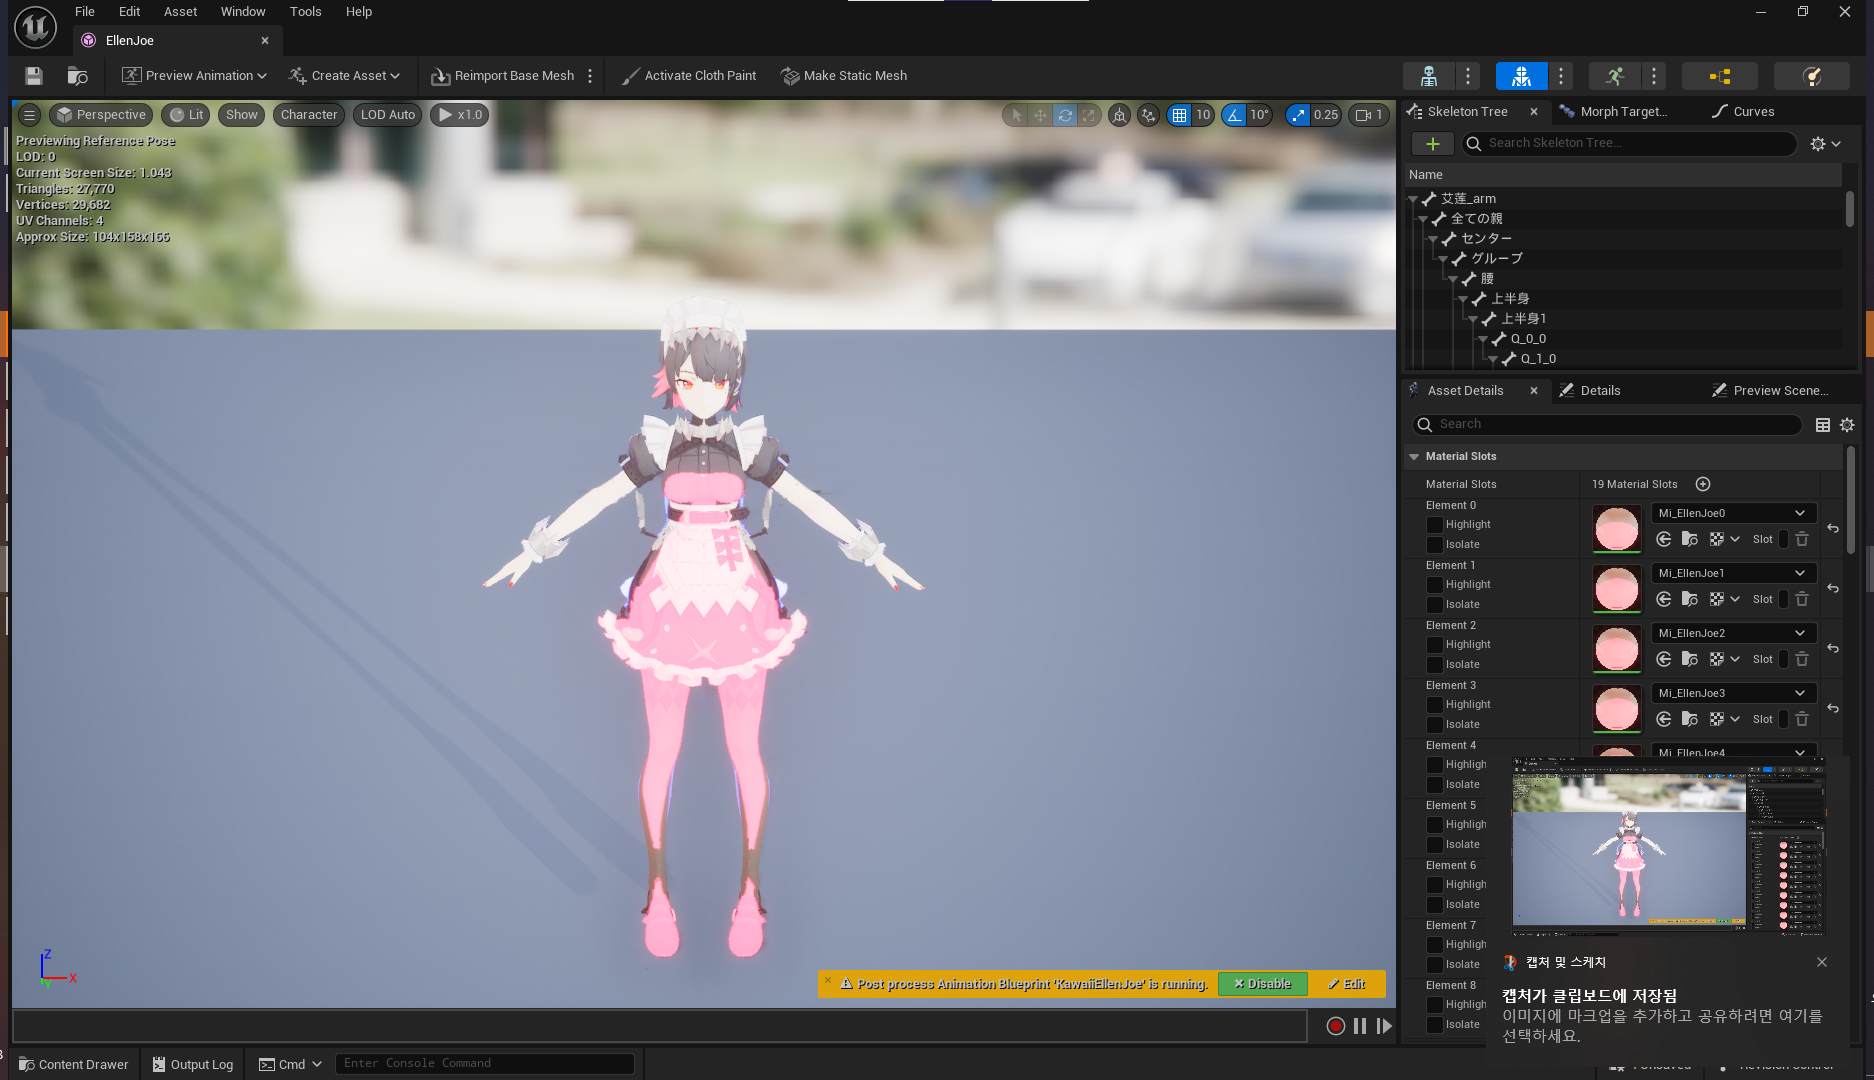Toggle rotation angle snapping
Viewport: 1874px width, 1080px height.
click(x=1234, y=115)
